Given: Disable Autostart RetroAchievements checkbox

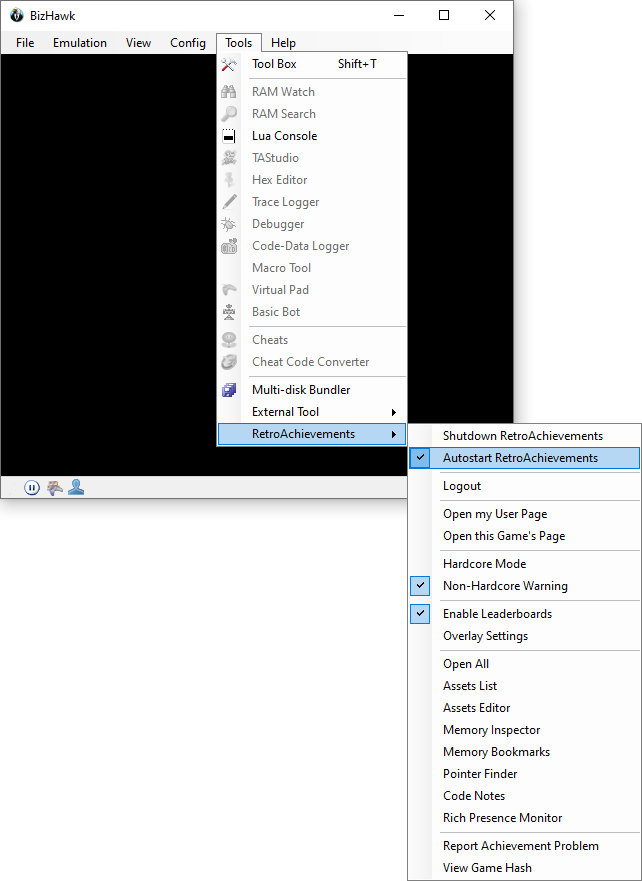Looking at the screenshot, I should click(422, 458).
